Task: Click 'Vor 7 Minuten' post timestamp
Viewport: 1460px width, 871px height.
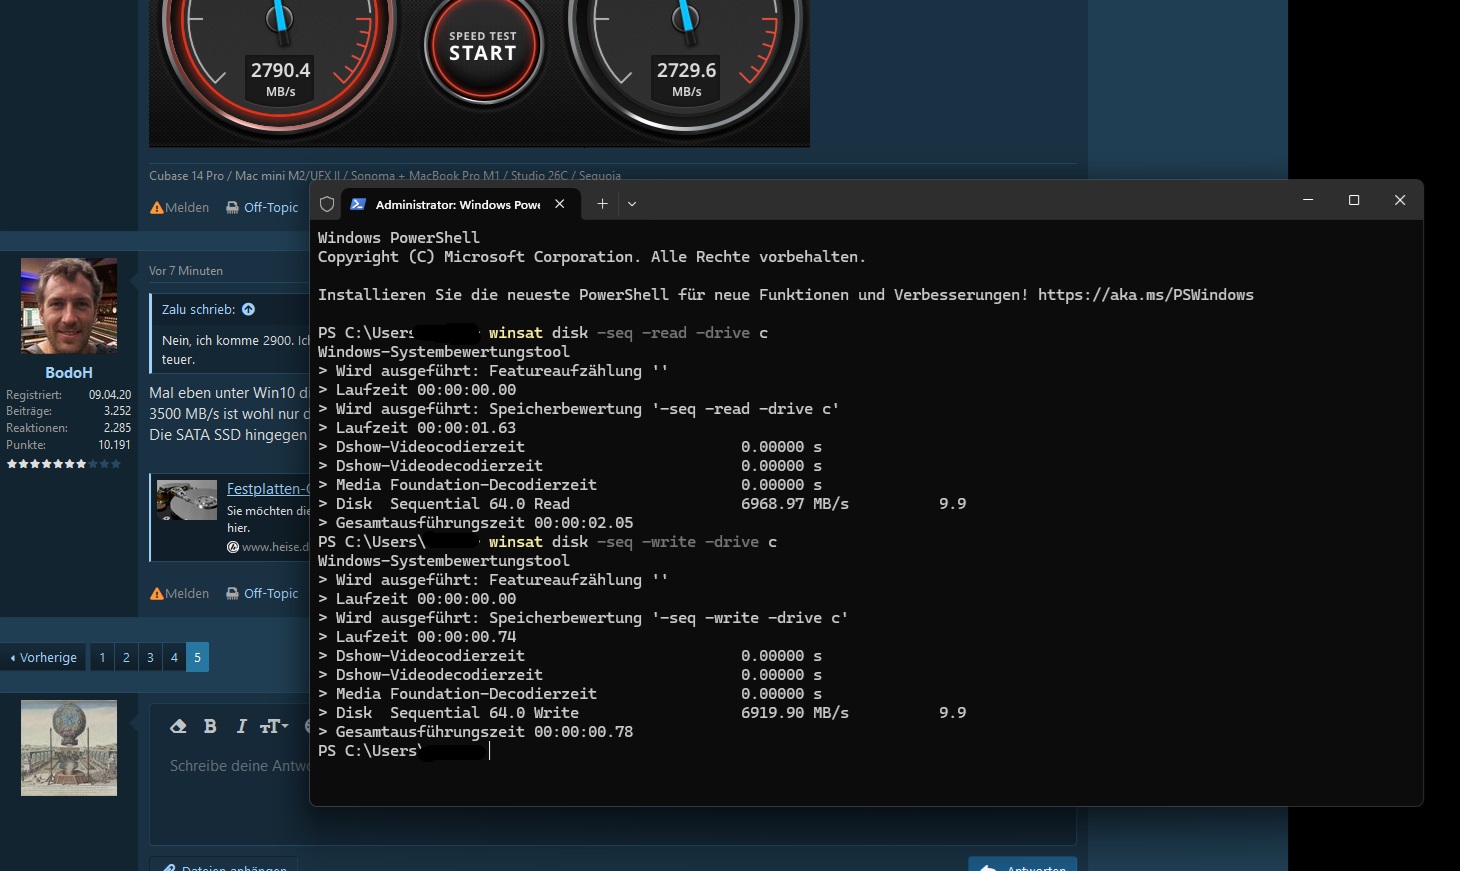Action: (x=186, y=271)
